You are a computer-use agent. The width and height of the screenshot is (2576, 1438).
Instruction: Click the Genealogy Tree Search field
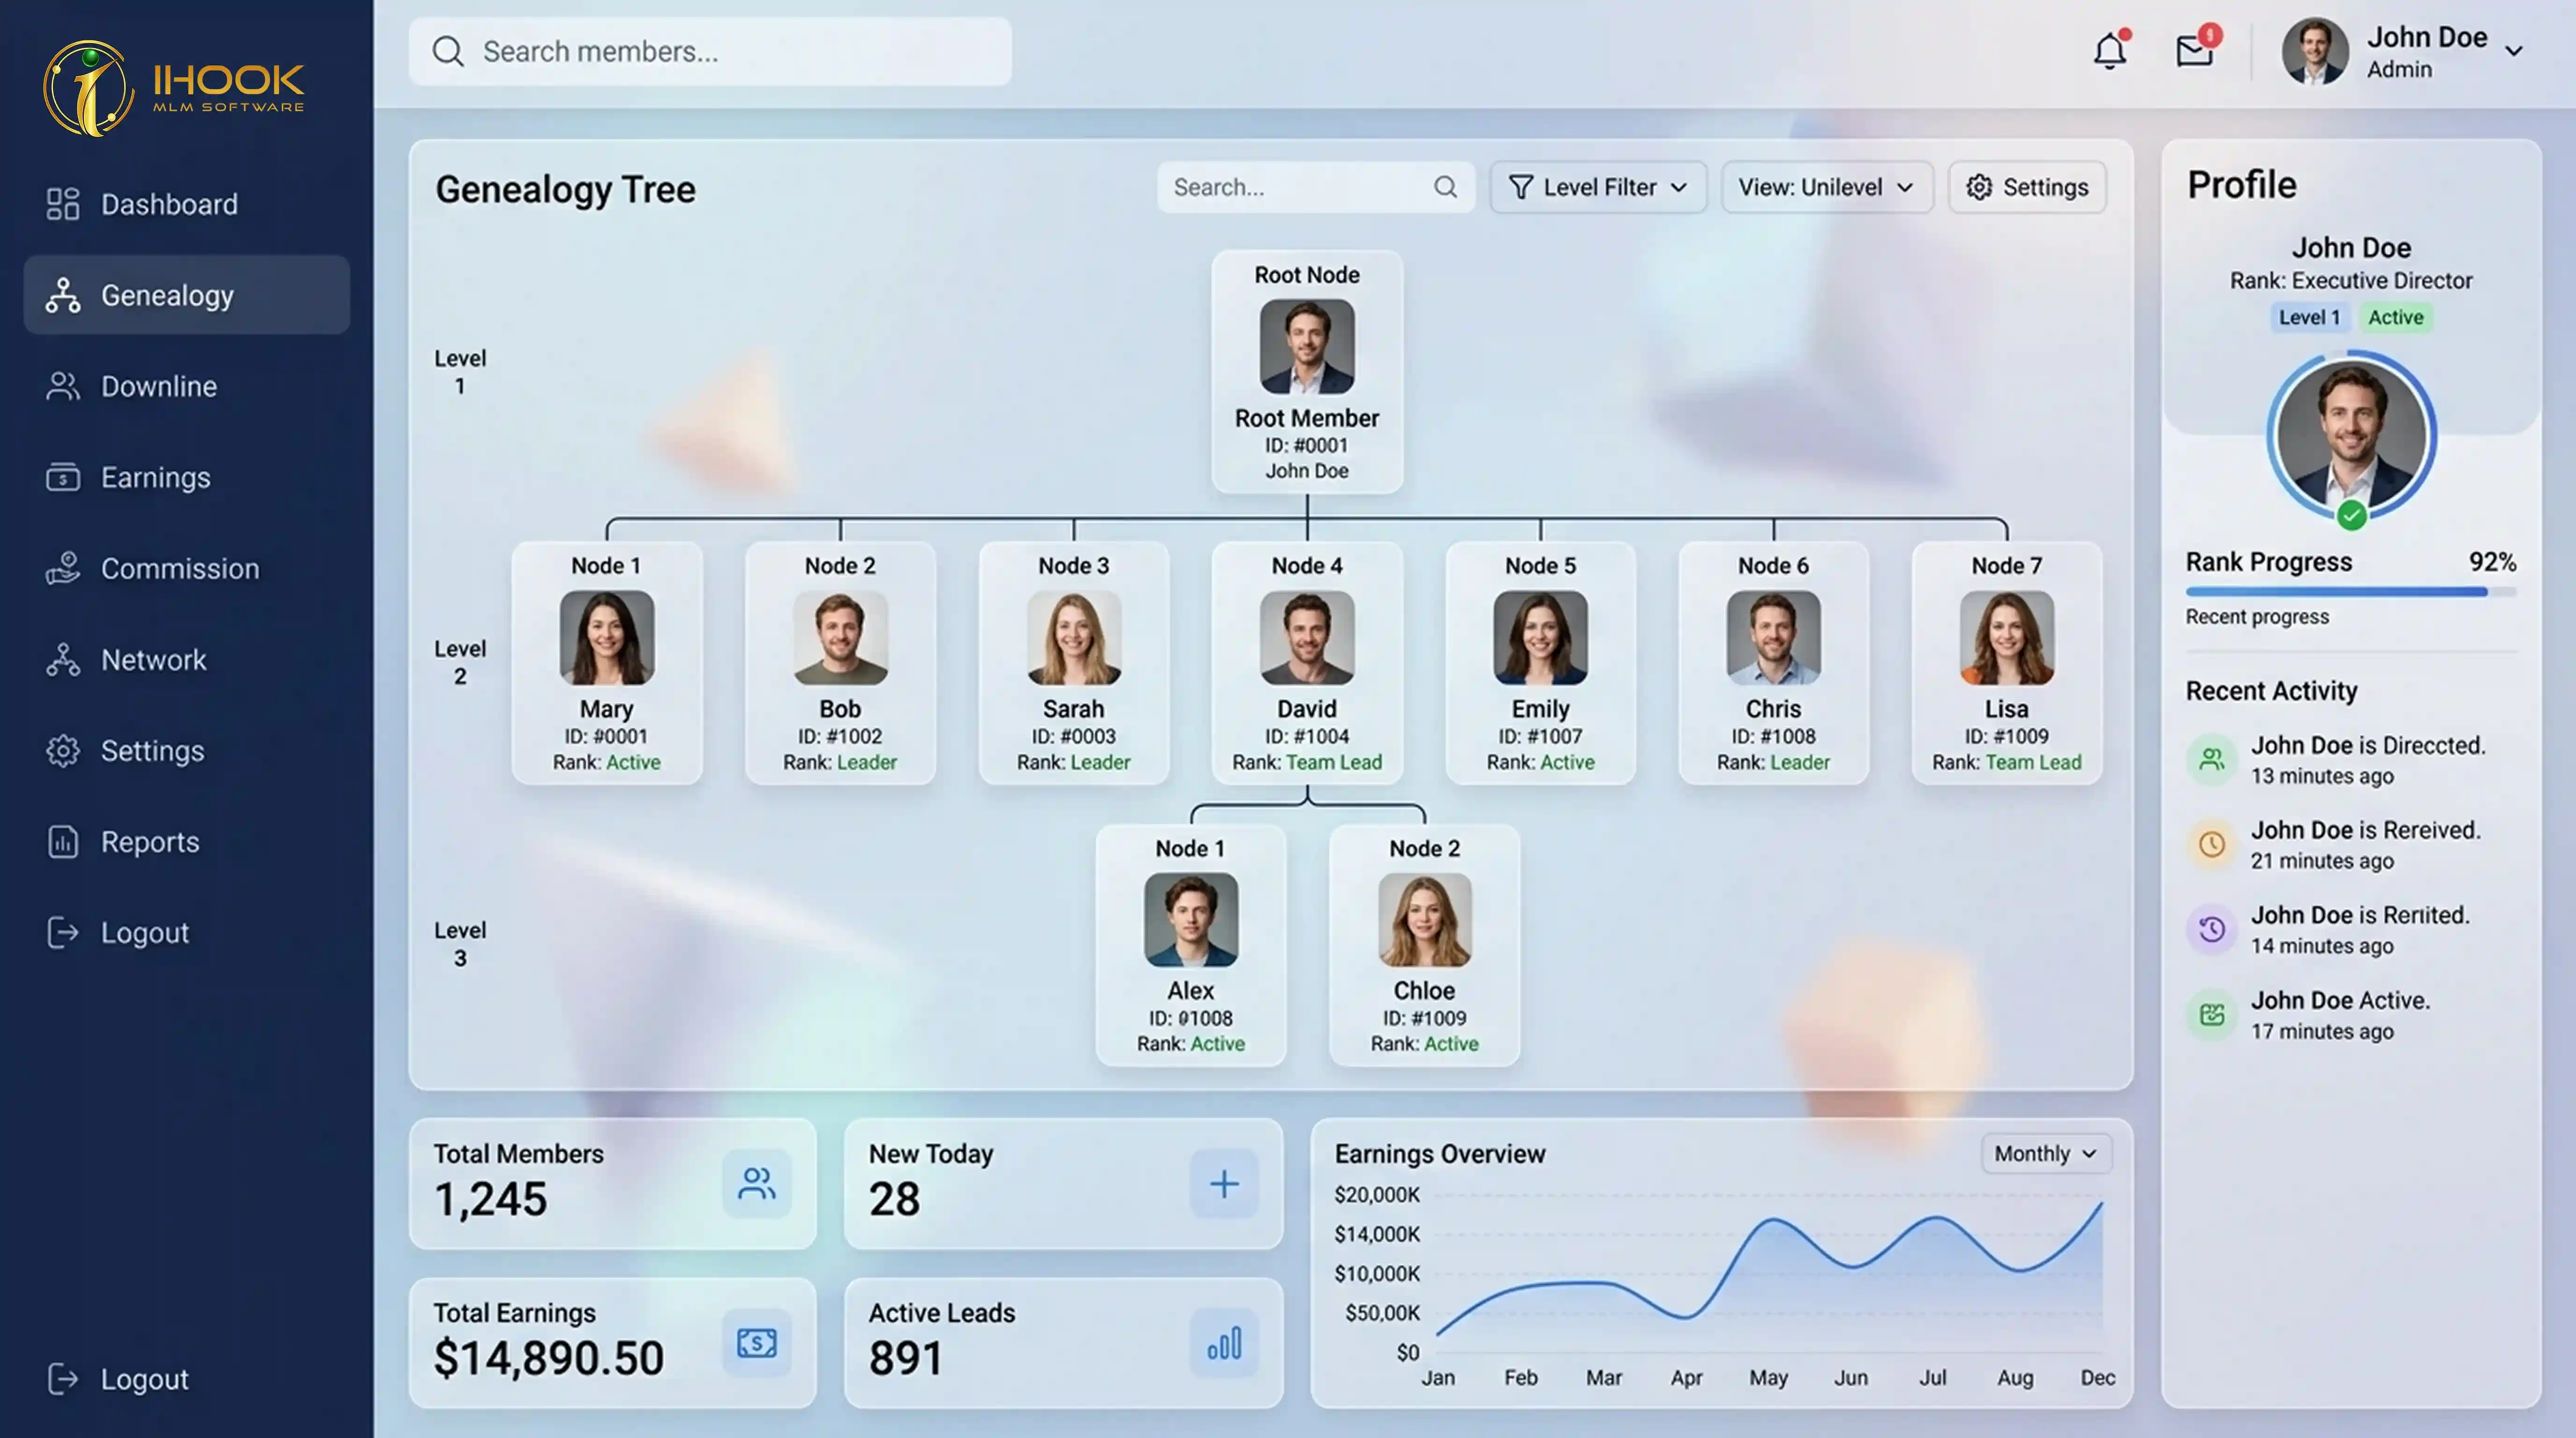1315,187
